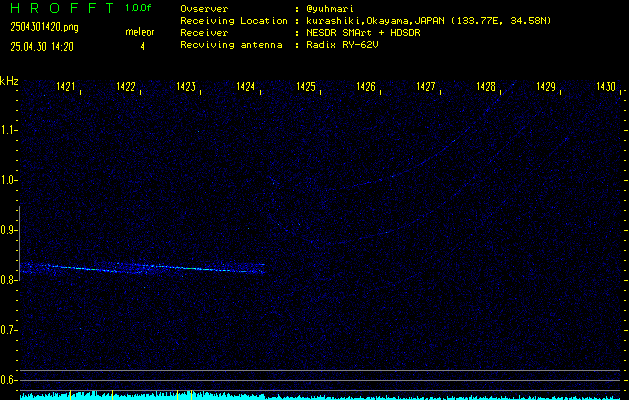
Task: Select the 1429 time axis label
Action: coord(546,86)
